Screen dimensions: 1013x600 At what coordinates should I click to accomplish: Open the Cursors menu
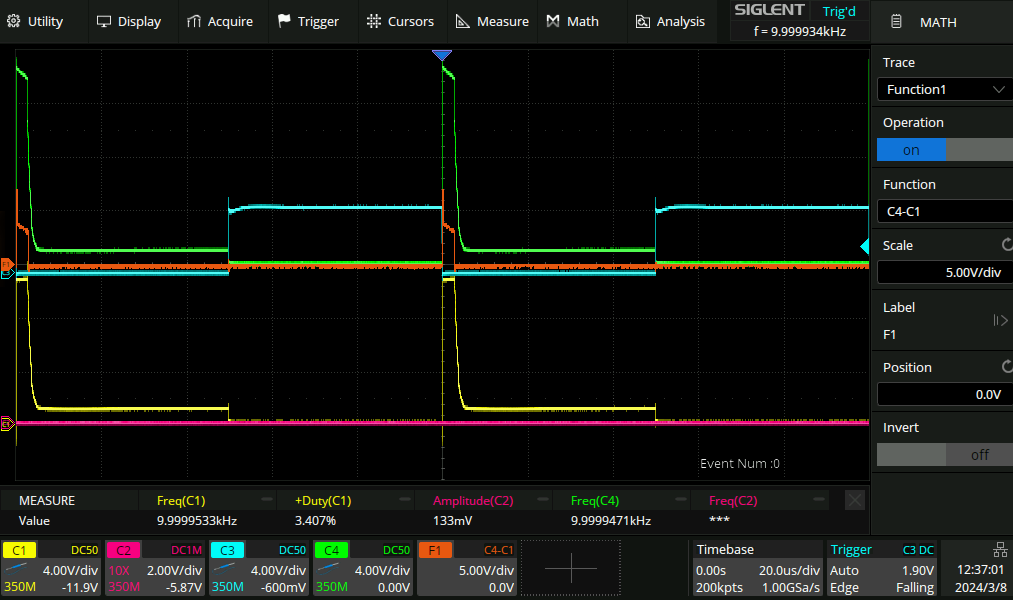pos(400,21)
